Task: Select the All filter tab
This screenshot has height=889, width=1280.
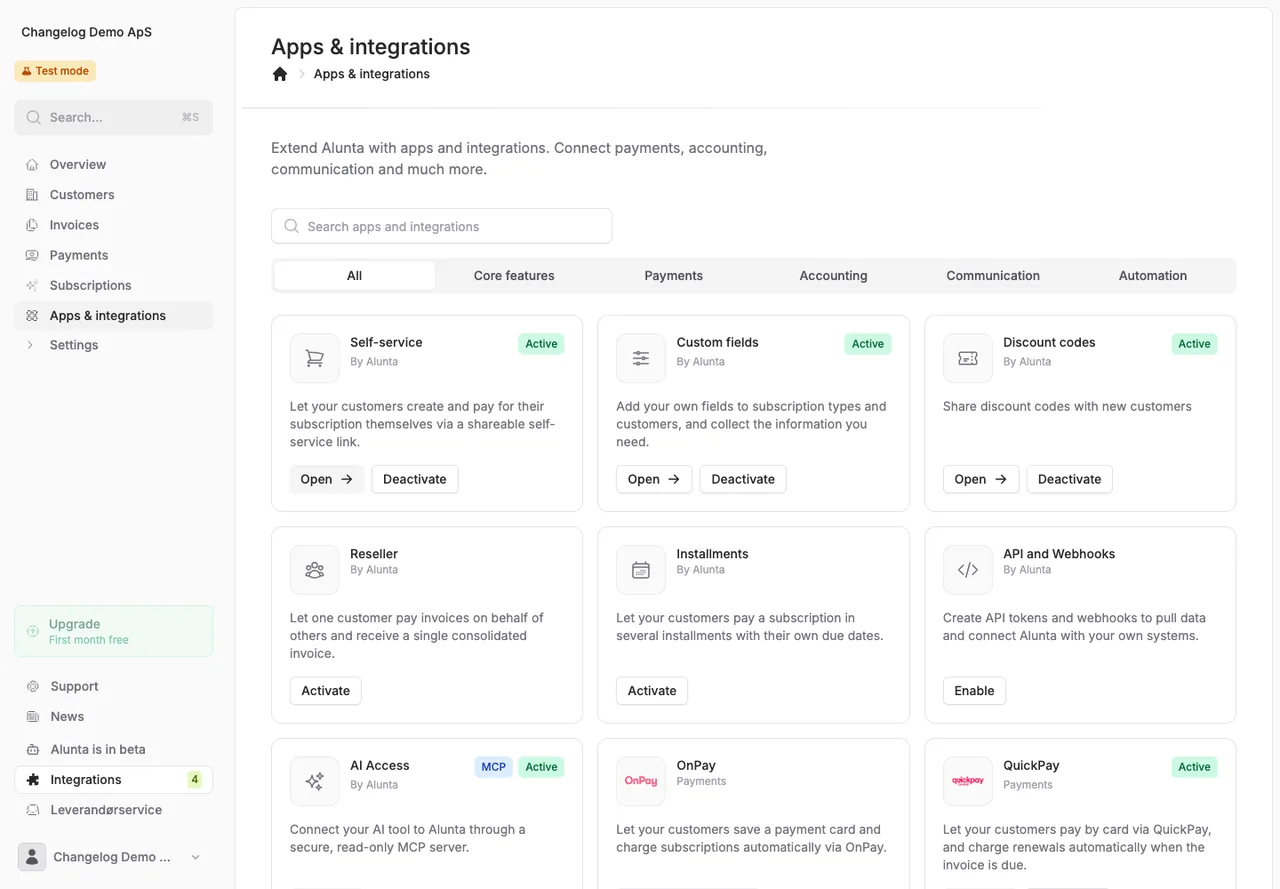Action: tap(354, 276)
